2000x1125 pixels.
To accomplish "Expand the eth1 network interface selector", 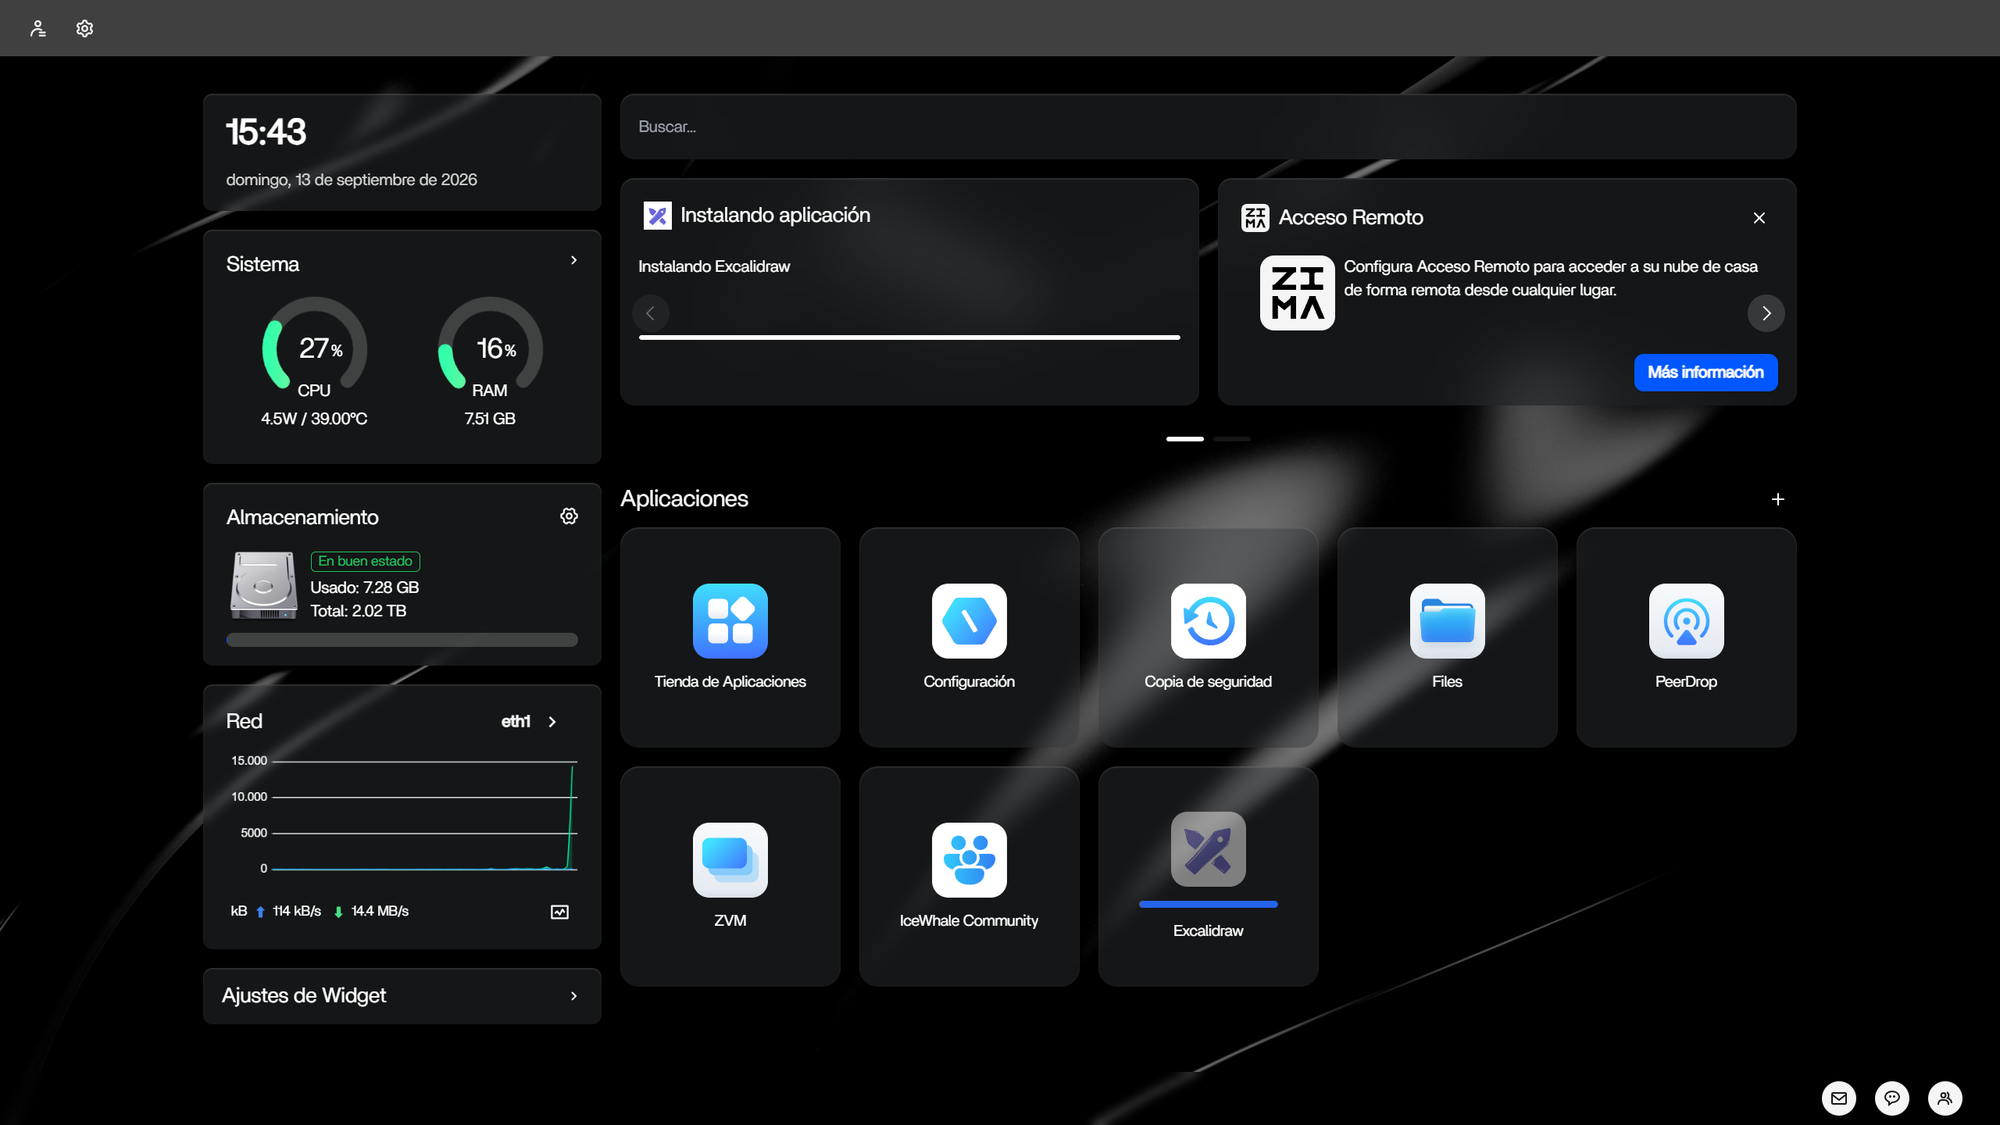I will (530, 721).
